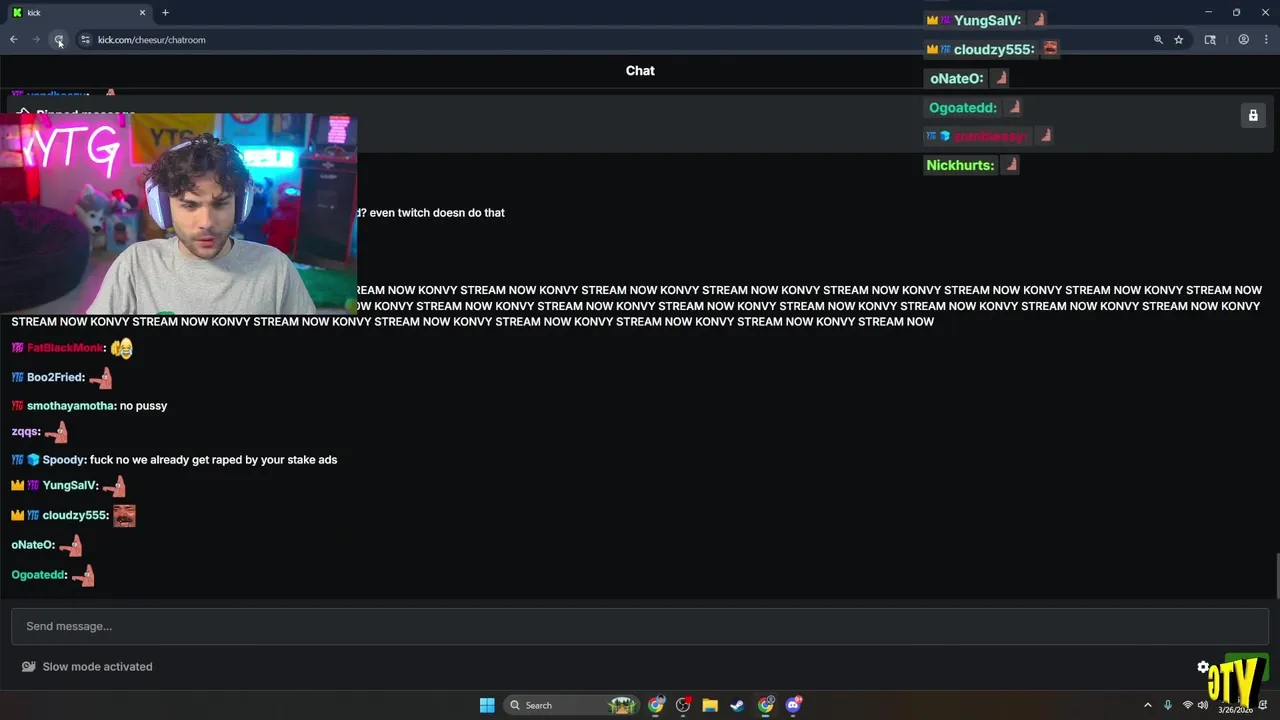
Task: Open File Explorer from the taskbar
Action: (710, 705)
